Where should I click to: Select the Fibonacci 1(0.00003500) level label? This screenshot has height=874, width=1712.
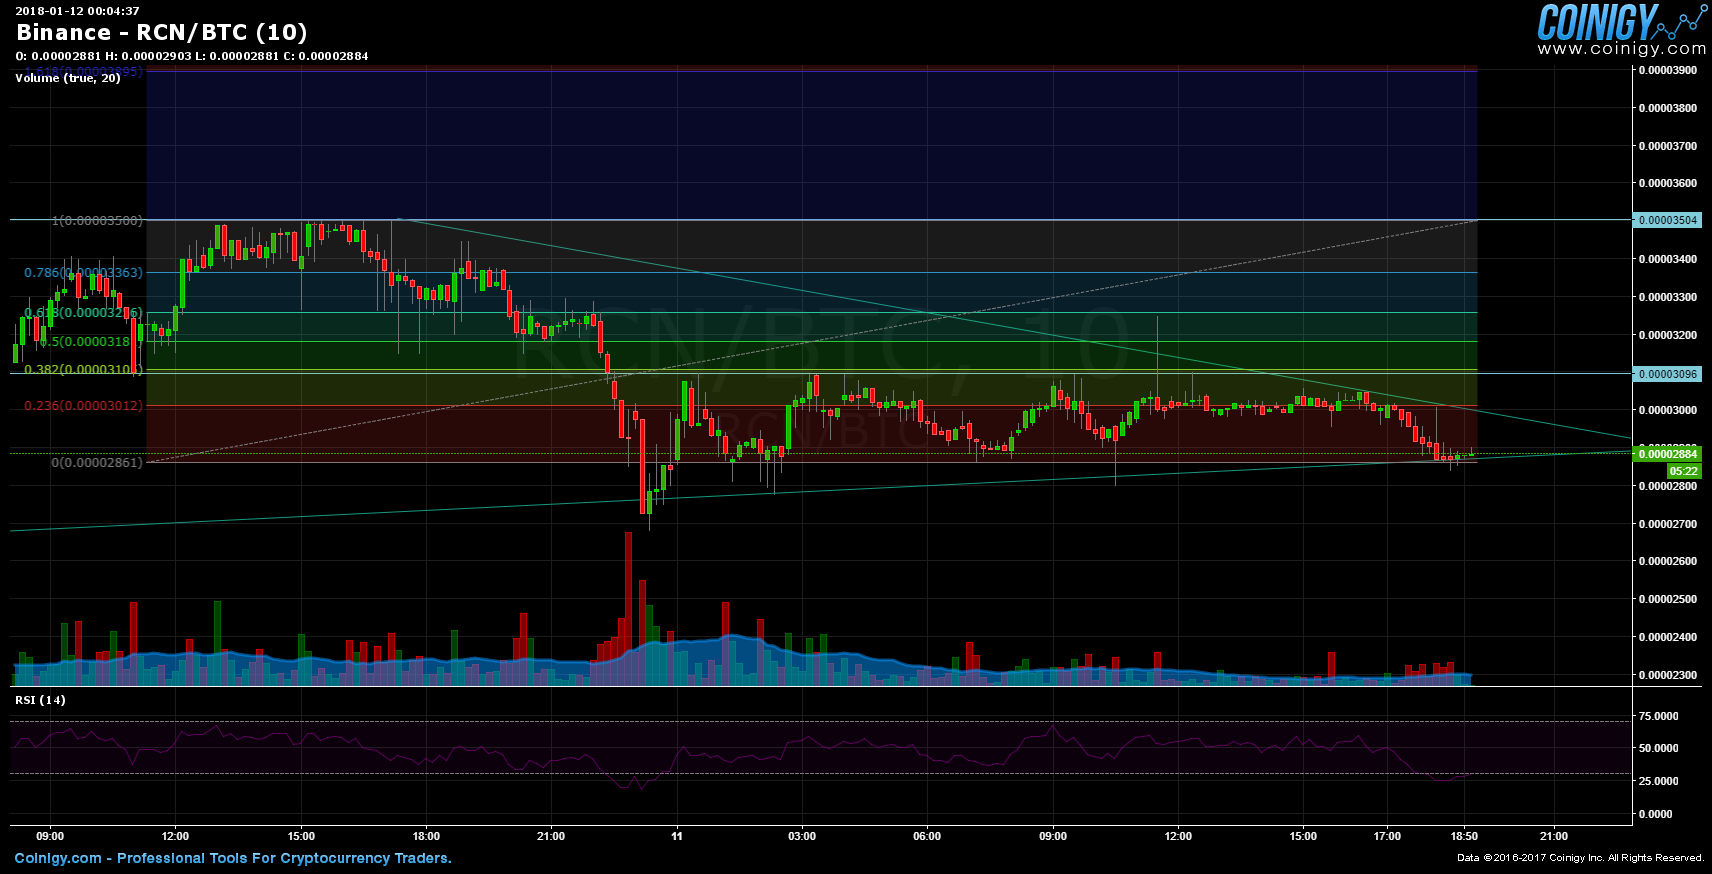(x=97, y=220)
